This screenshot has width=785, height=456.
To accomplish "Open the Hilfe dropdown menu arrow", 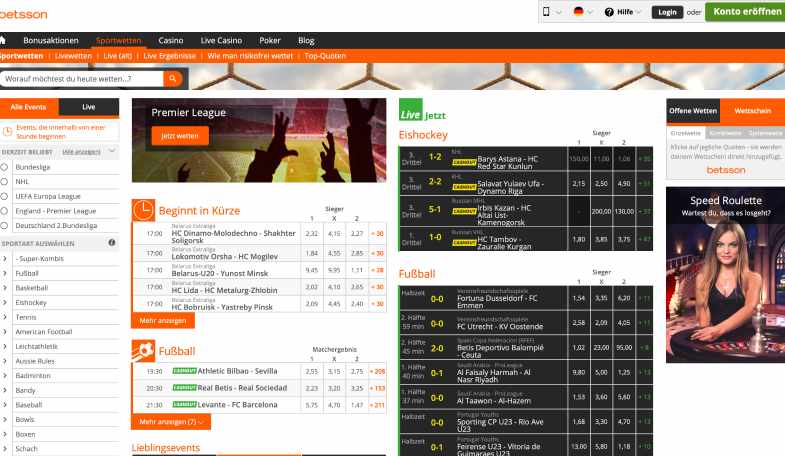I will click(639, 12).
